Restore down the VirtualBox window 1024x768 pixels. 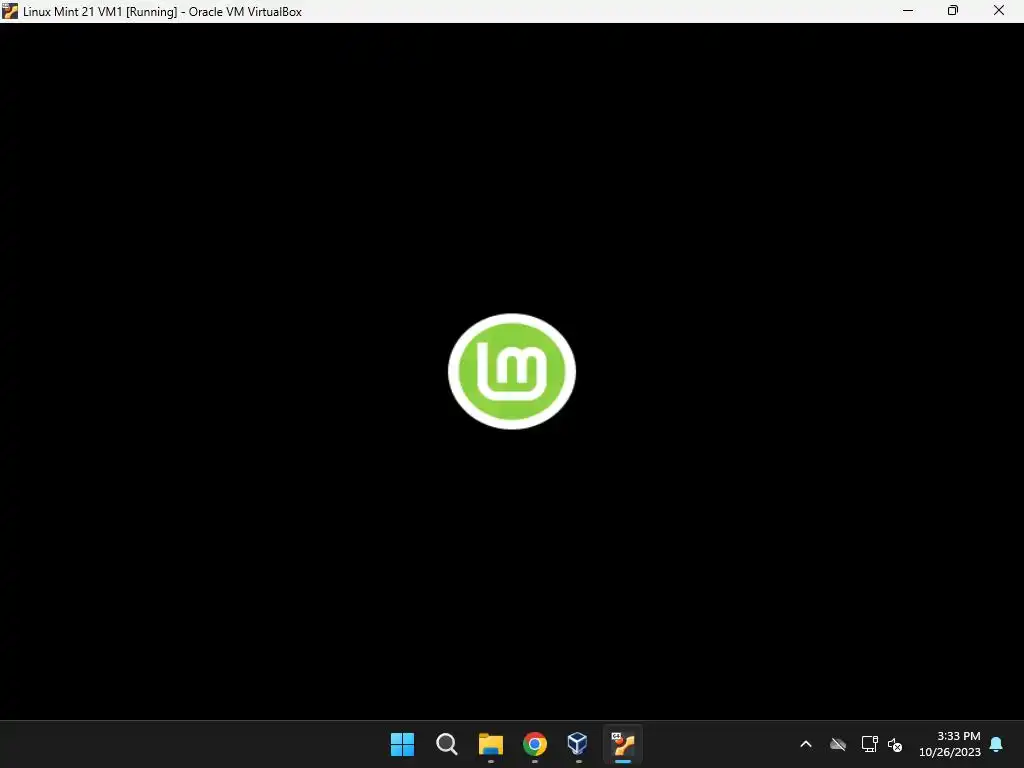click(953, 11)
